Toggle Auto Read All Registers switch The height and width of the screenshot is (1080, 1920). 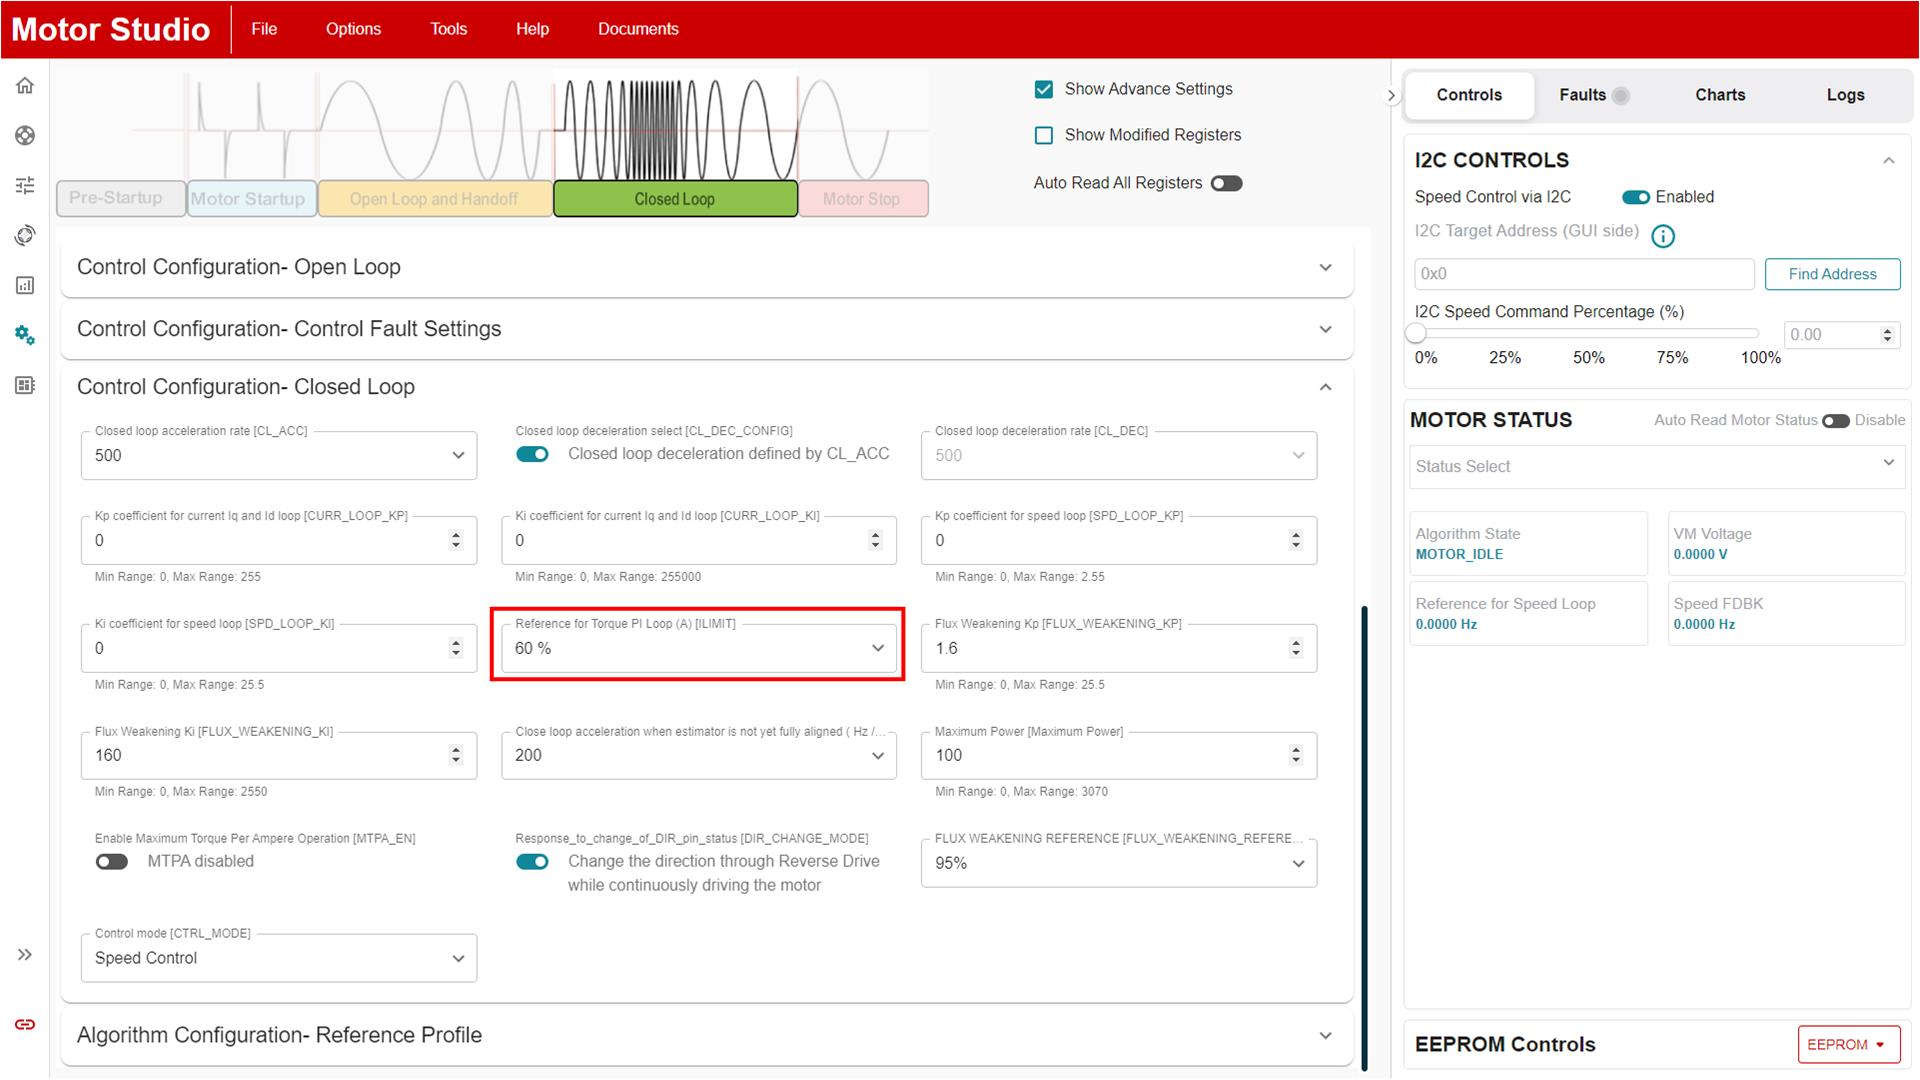[x=1226, y=183]
